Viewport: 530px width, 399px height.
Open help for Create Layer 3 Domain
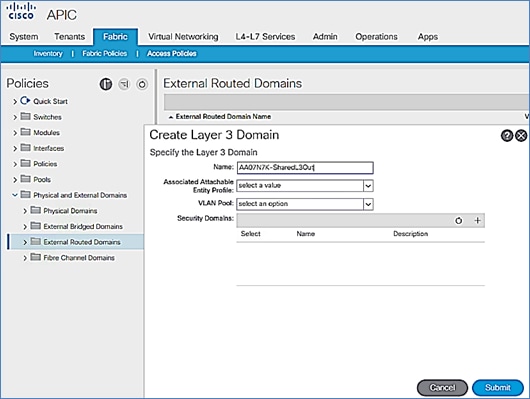pos(507,136)
